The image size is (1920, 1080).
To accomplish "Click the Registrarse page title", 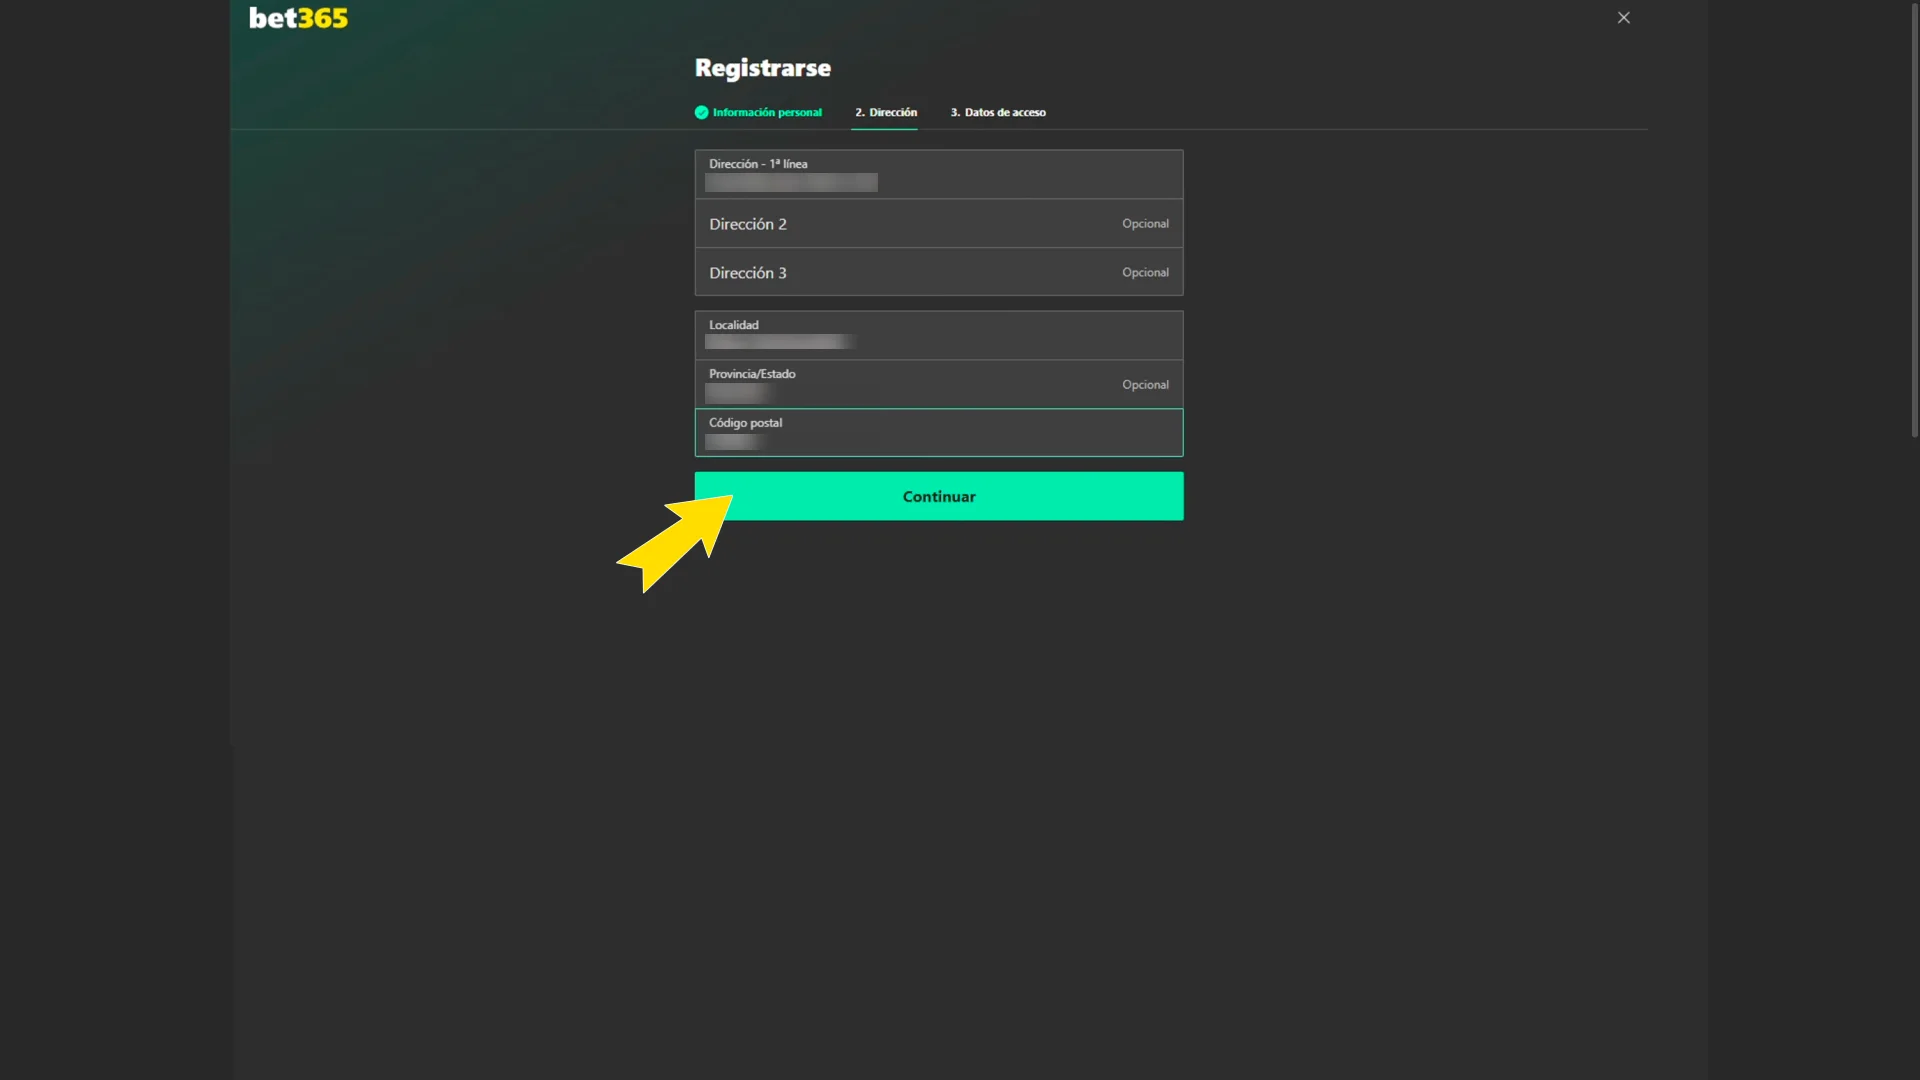I will click(x=762, y=68).
